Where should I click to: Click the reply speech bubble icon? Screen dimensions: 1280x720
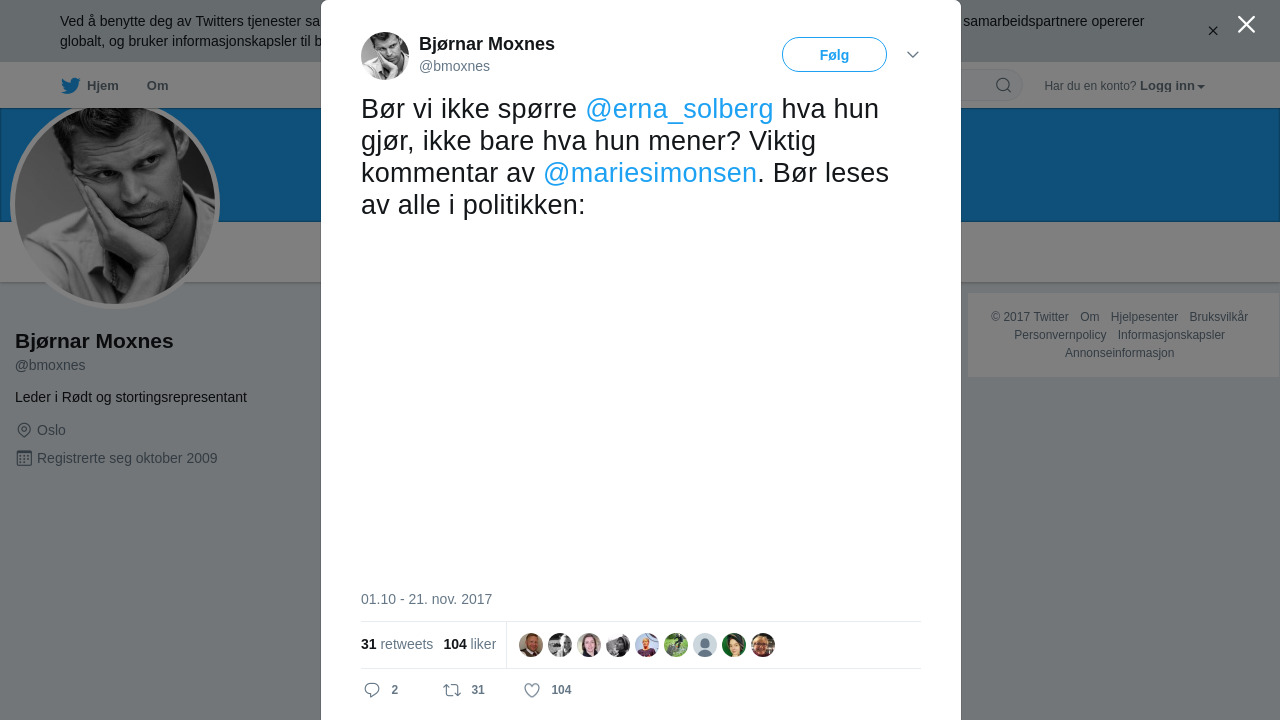tap(372, 690)
